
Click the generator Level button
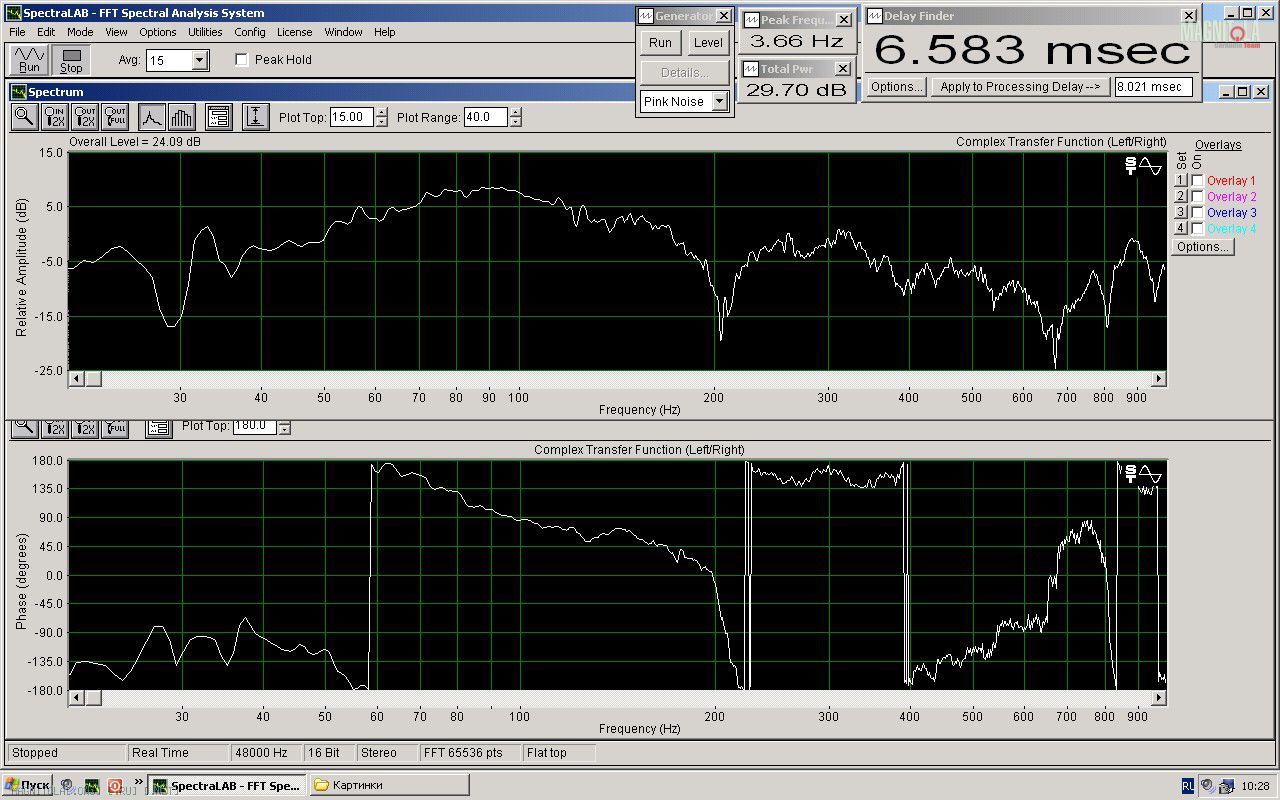708,43
